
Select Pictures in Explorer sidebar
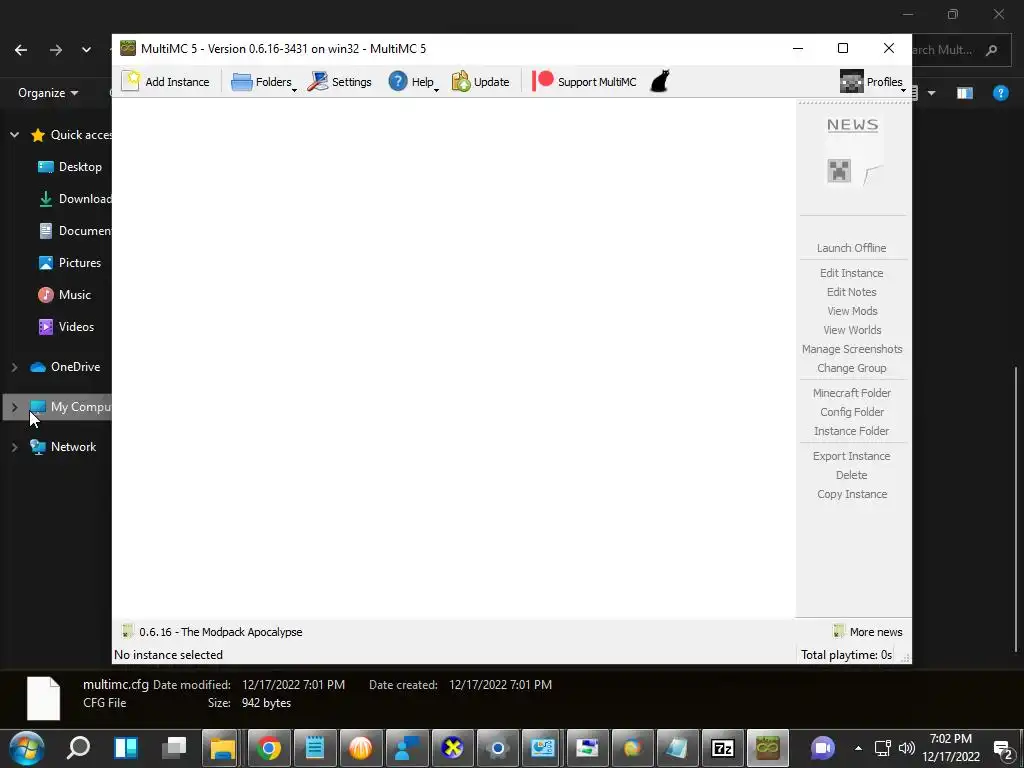tap(70, 263)
